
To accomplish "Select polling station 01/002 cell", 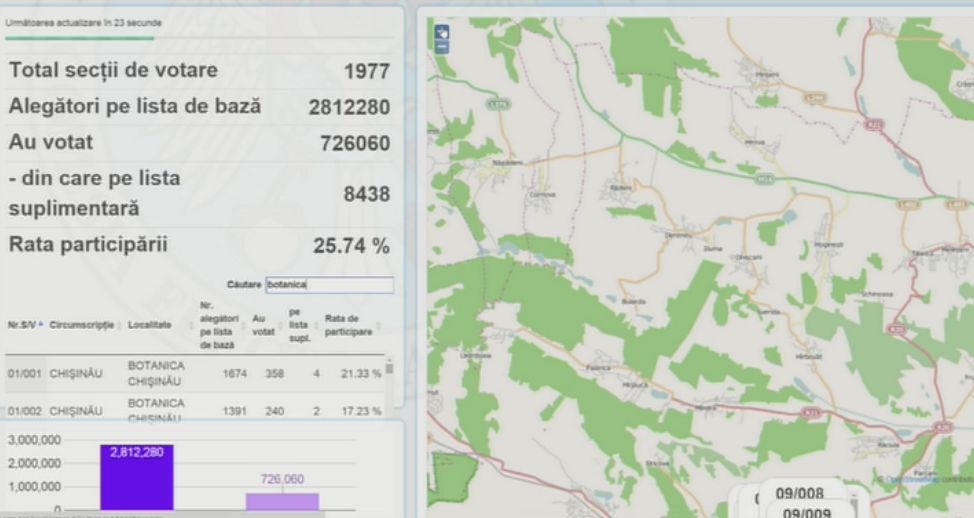I will pos(25,411).
